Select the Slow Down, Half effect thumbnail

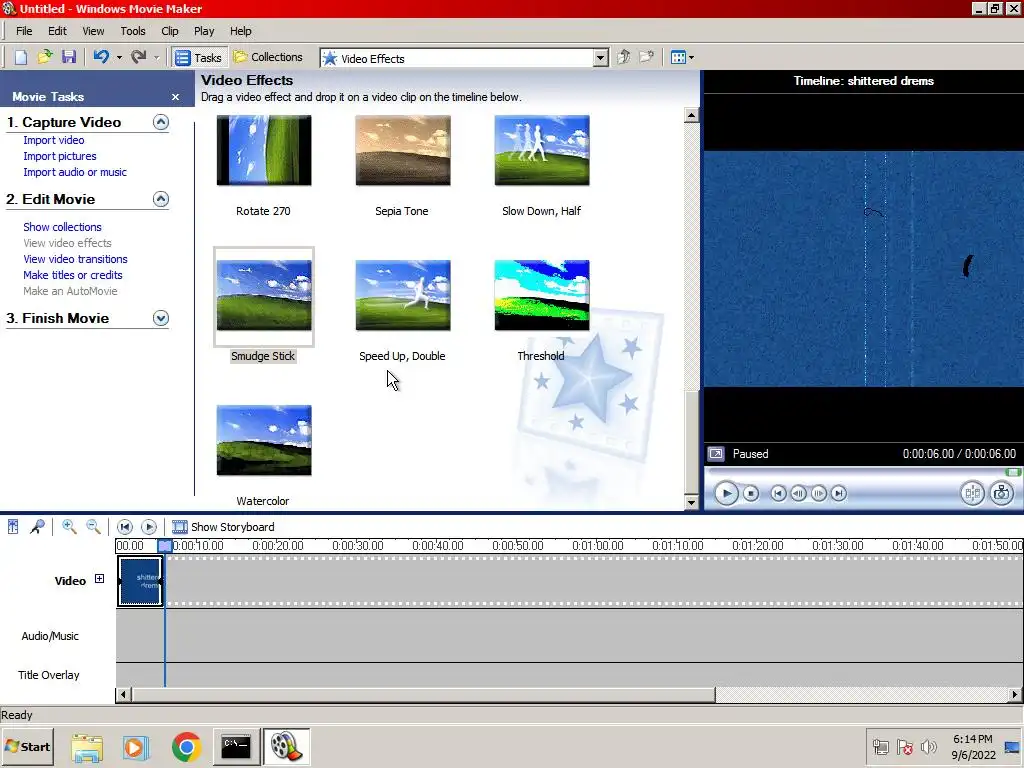[542, 150]
